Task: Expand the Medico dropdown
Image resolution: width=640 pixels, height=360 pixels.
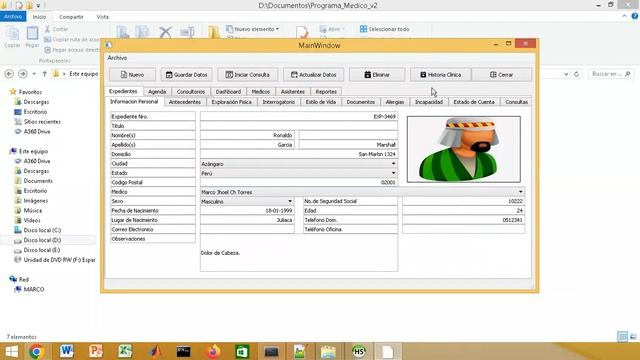Action: pyautogui.click(x=362, y=192)
